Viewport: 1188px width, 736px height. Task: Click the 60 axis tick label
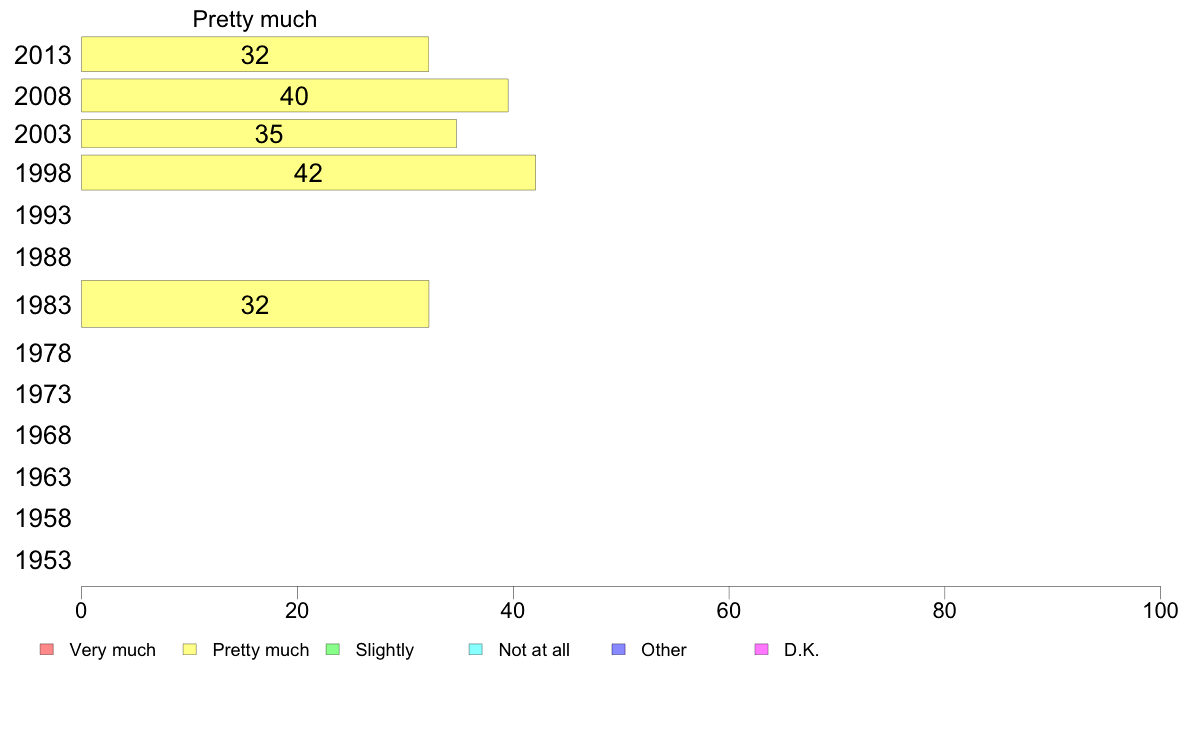pos(729,611)
